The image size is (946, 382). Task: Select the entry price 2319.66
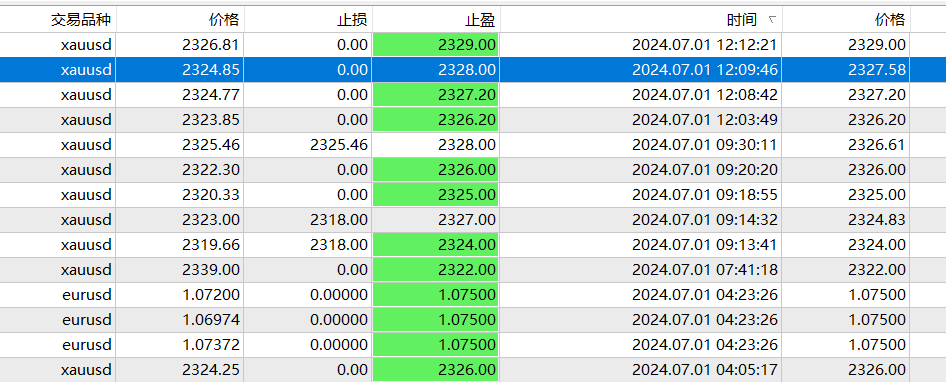[x=211, y=245]
